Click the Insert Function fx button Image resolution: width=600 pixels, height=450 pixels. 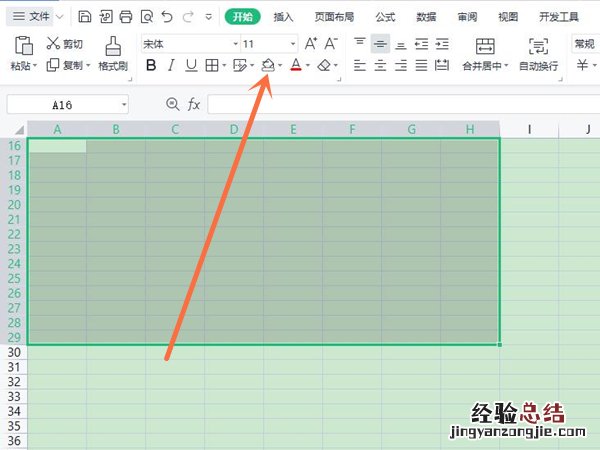click(194, 104)
